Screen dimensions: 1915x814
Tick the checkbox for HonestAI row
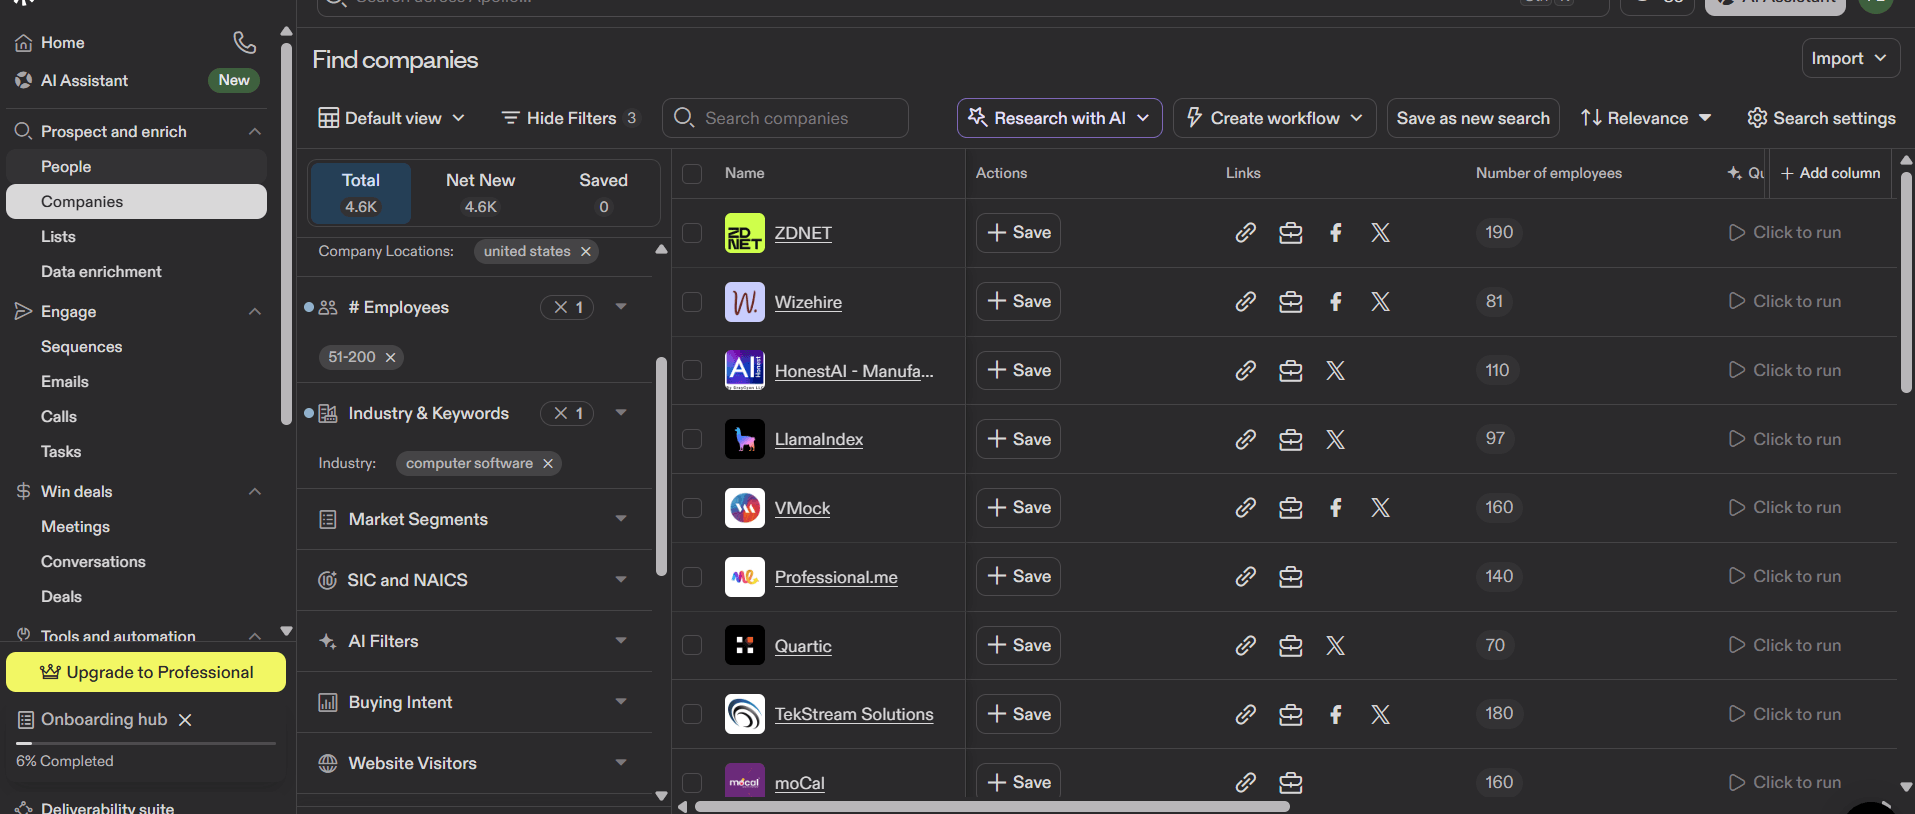coord(692,370)
